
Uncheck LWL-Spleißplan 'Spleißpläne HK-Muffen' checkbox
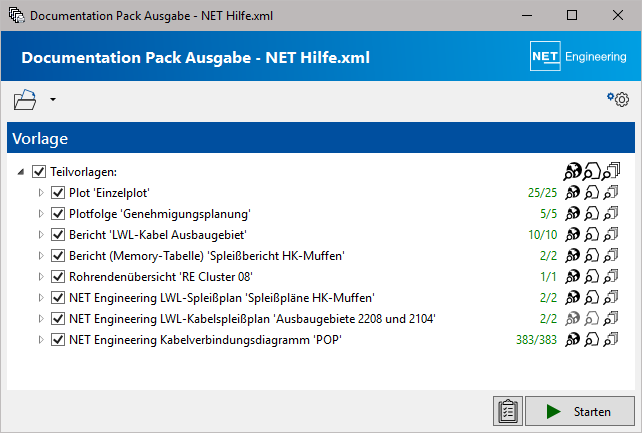point(58,298)
